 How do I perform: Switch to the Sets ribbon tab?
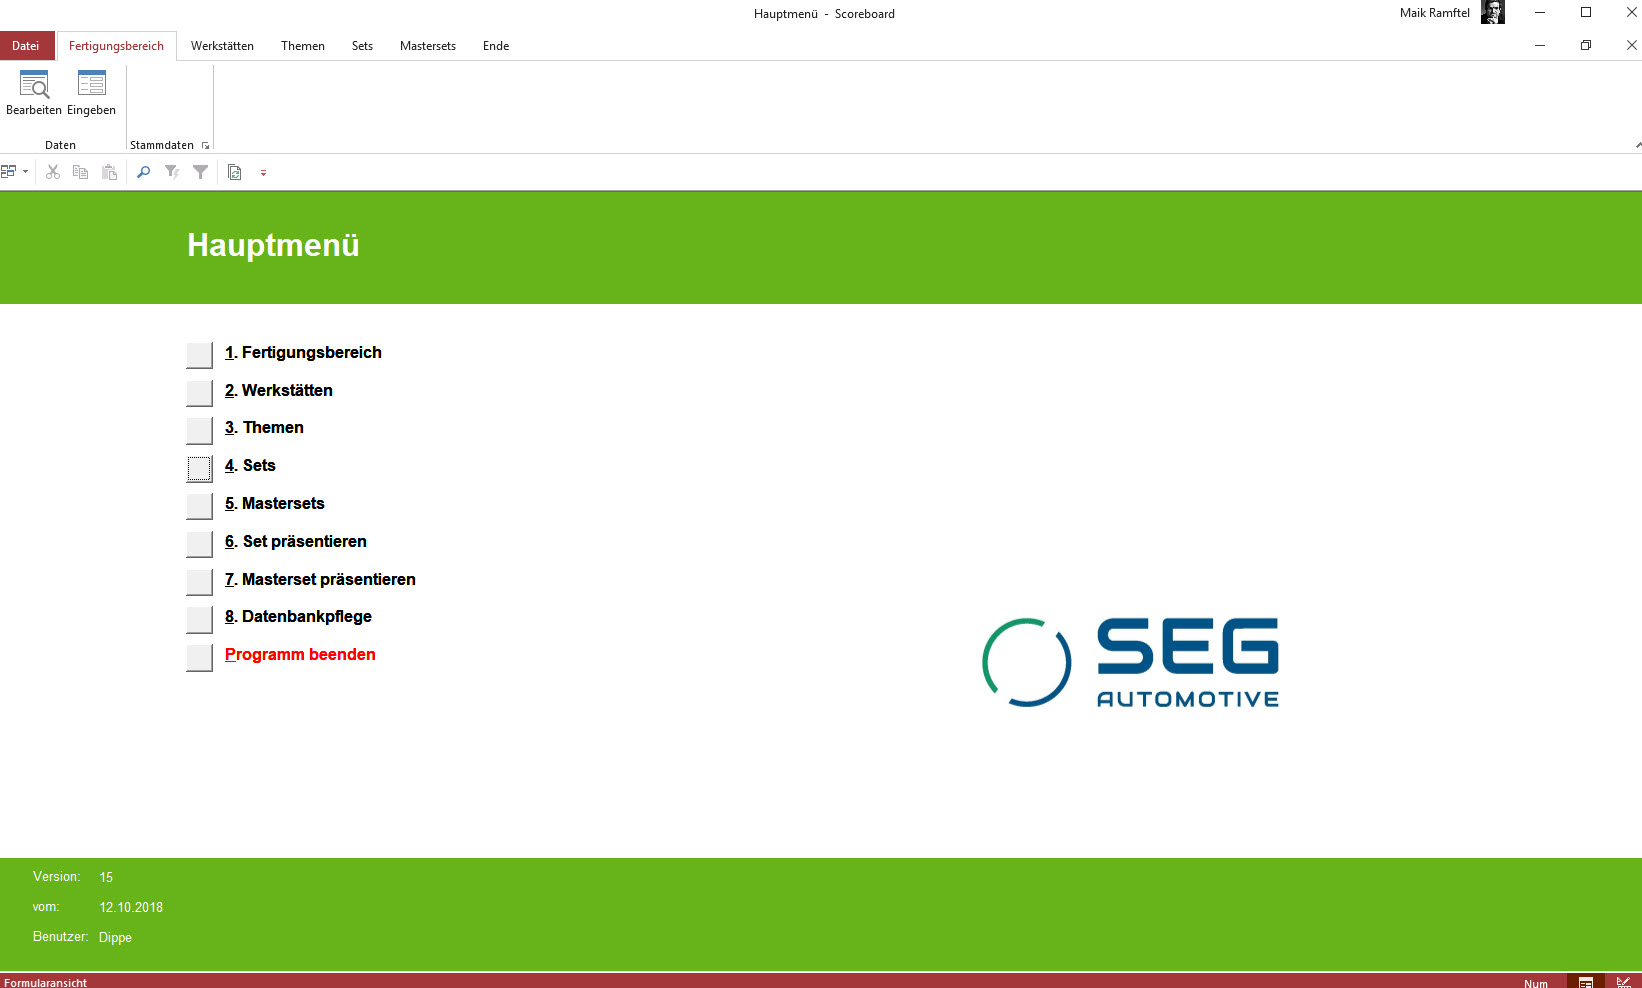pyautogui.click(x=362, y=46)
